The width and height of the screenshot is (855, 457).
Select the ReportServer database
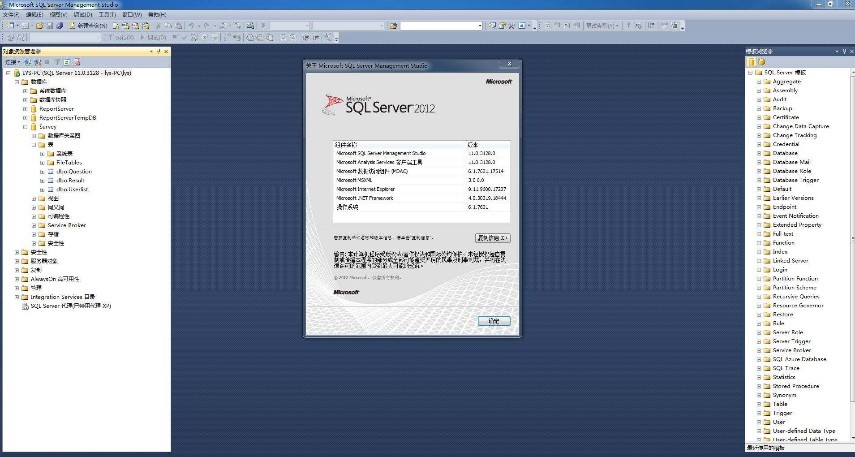[57, 109]
